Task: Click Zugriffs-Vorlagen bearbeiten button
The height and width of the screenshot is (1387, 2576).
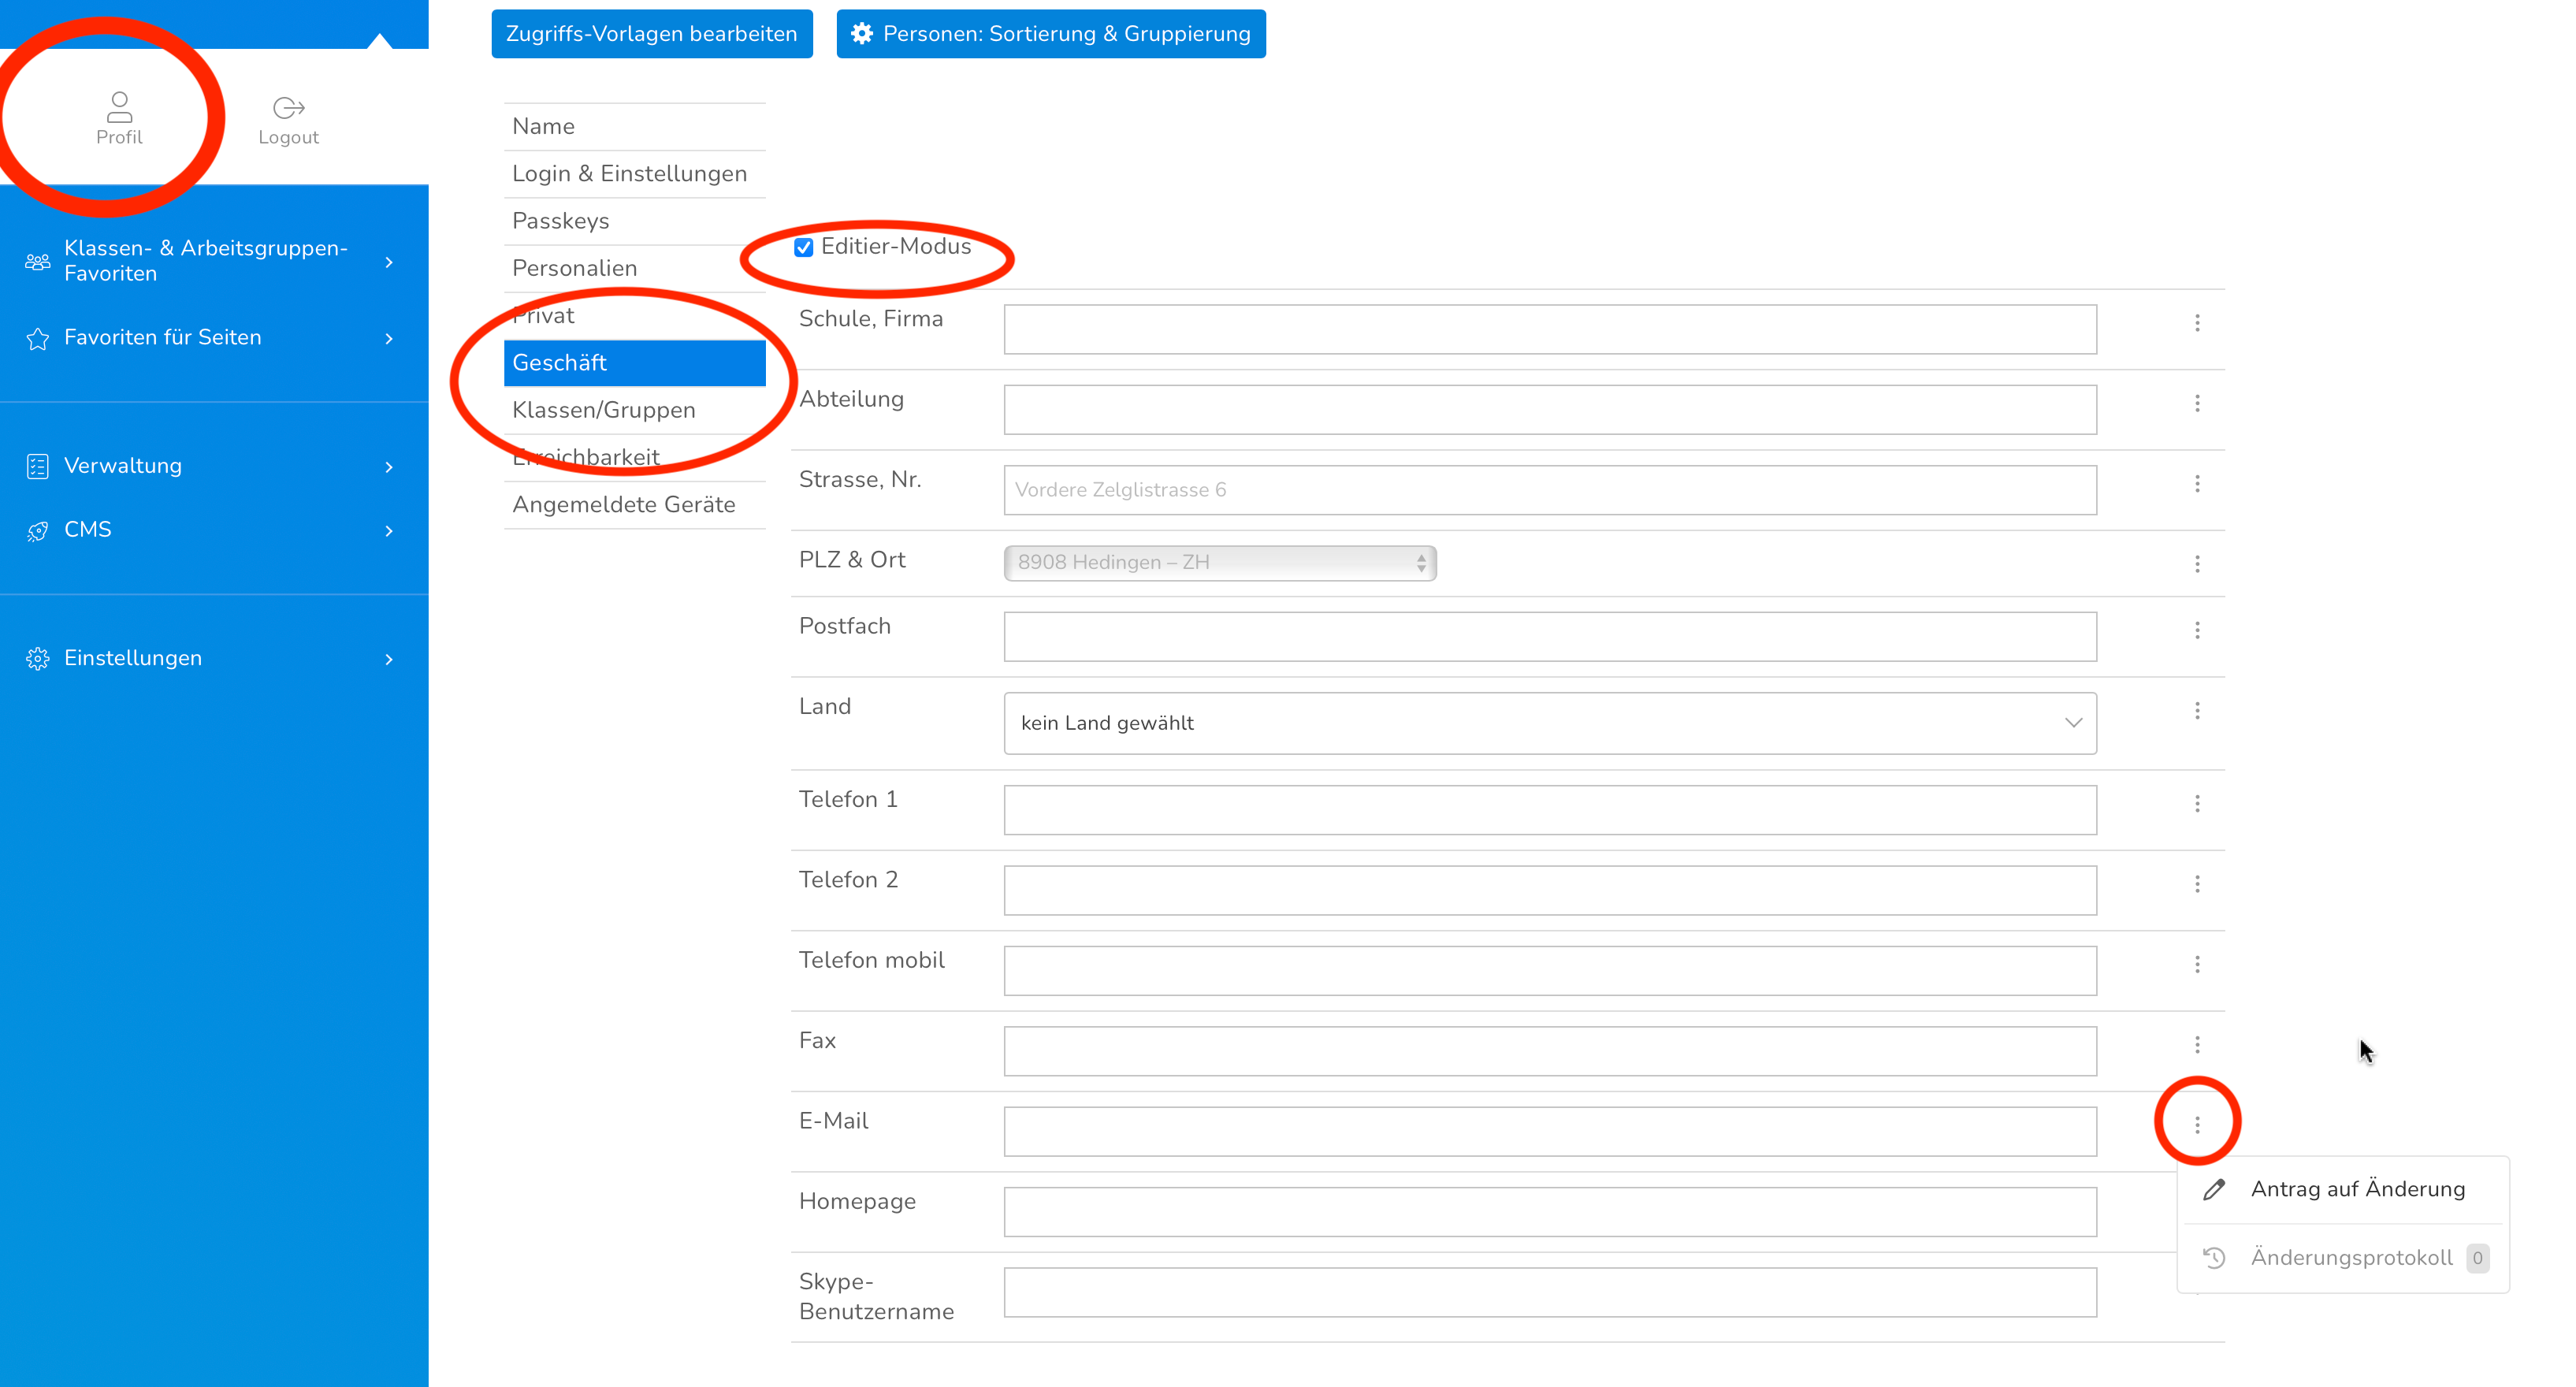Action: [652, 34]
